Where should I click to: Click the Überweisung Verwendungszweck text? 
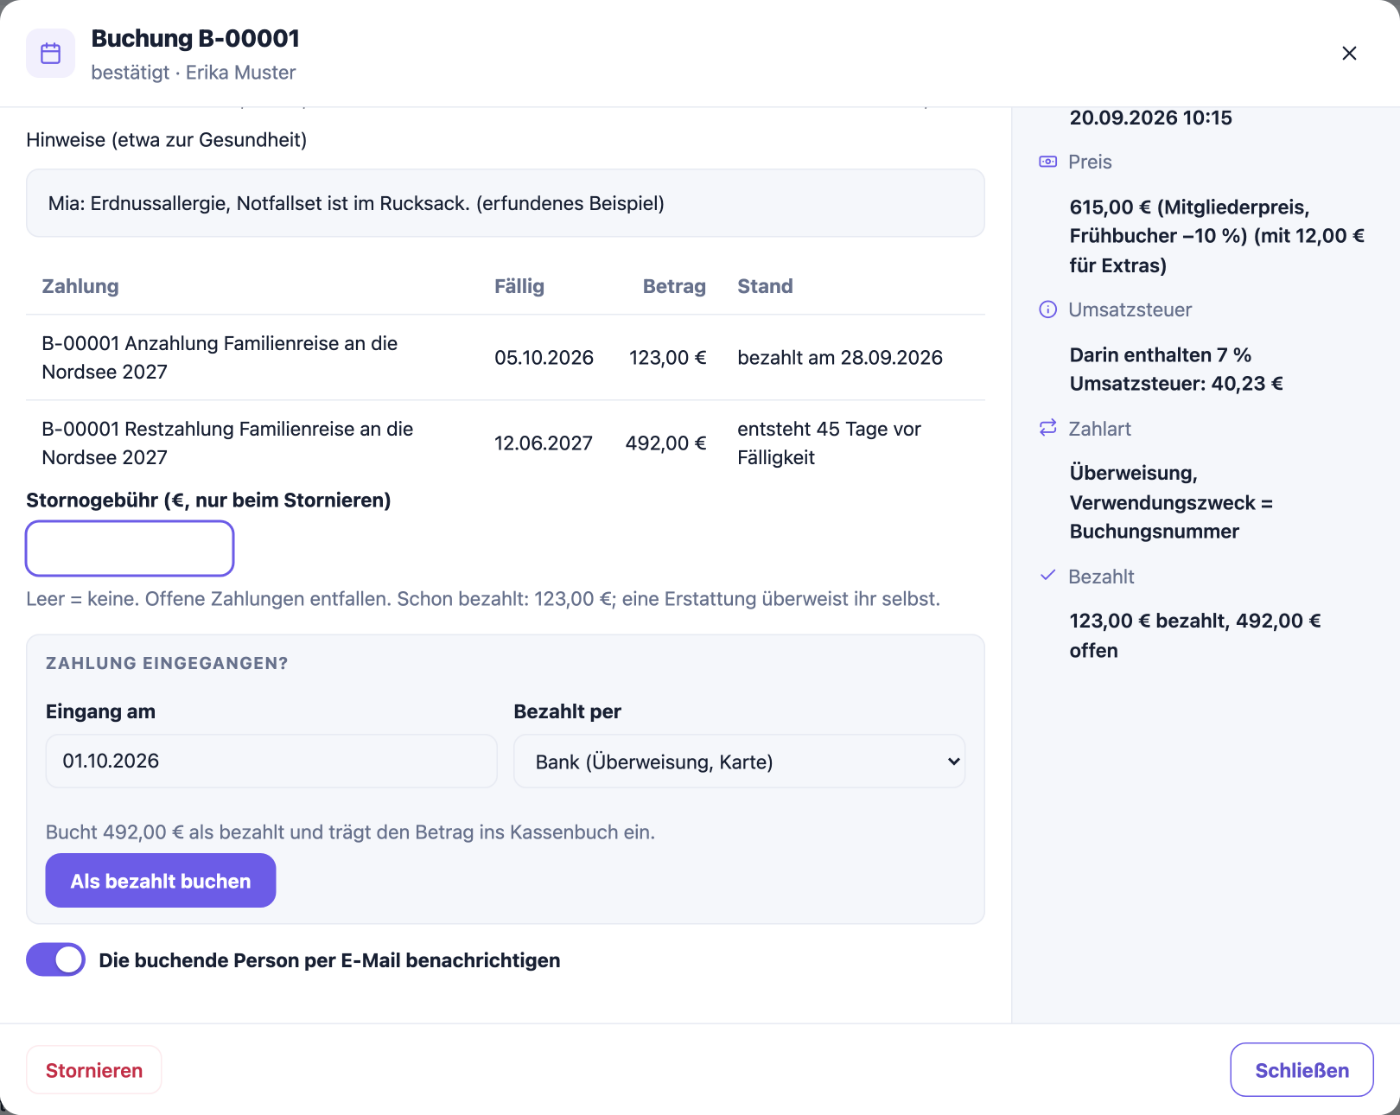pyautogui.click(x=1170, y=502)
